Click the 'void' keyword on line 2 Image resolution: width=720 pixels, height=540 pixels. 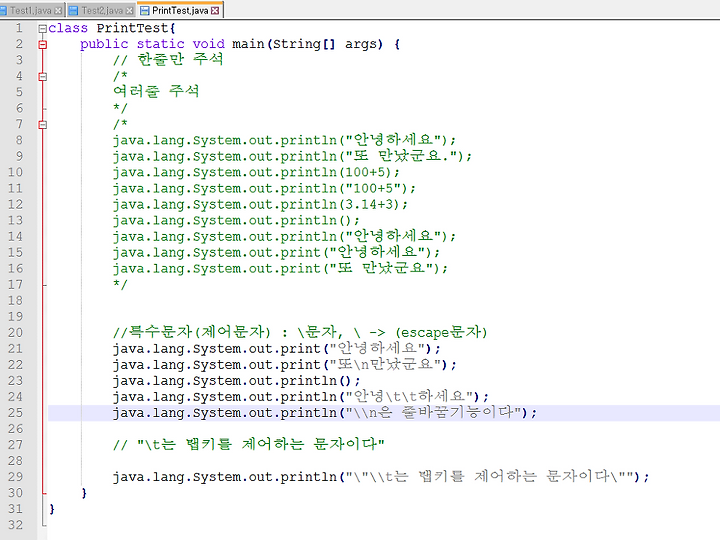pos(208,44)
